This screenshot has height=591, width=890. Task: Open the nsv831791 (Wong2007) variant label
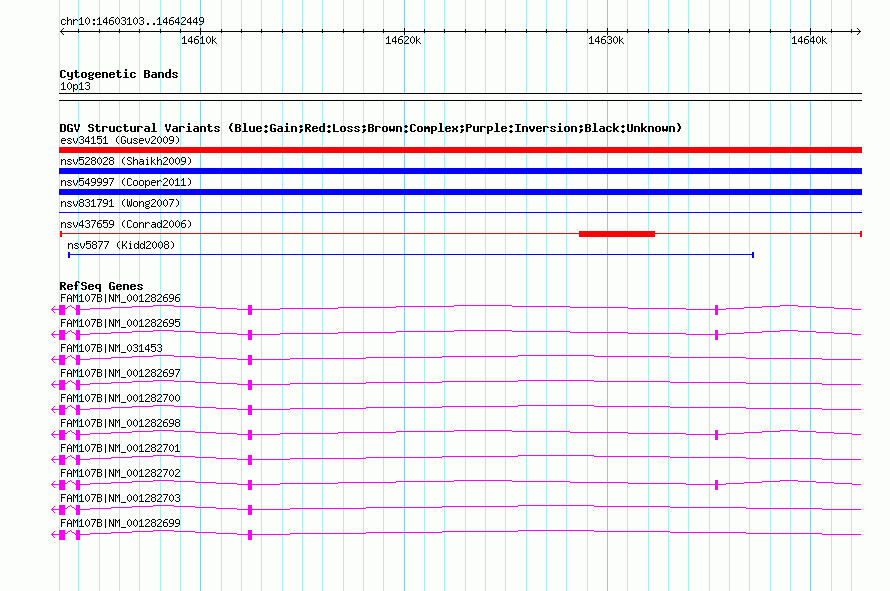coord(120,203)
